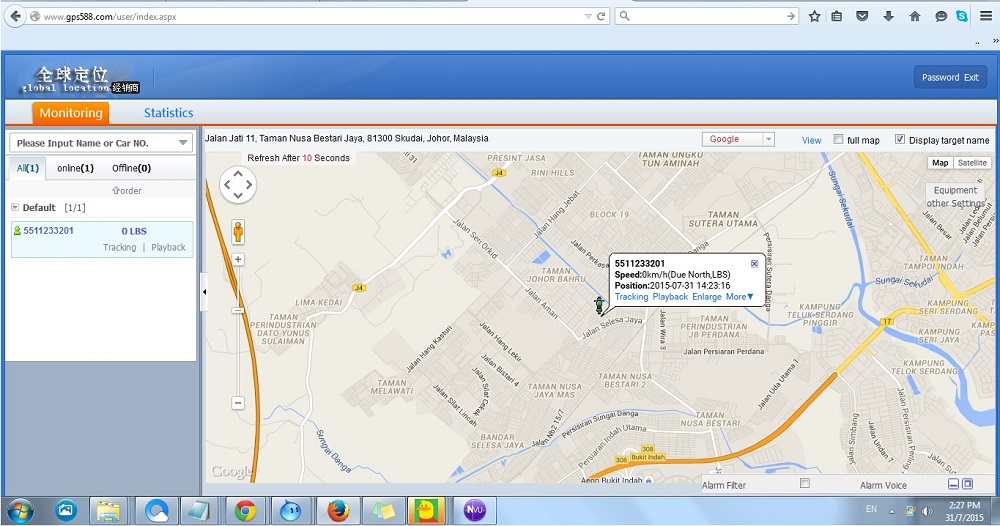This screenshot has width=1000, height=526.
Task: Open Firefox from taskbar
Action: (x=337, y=511)
